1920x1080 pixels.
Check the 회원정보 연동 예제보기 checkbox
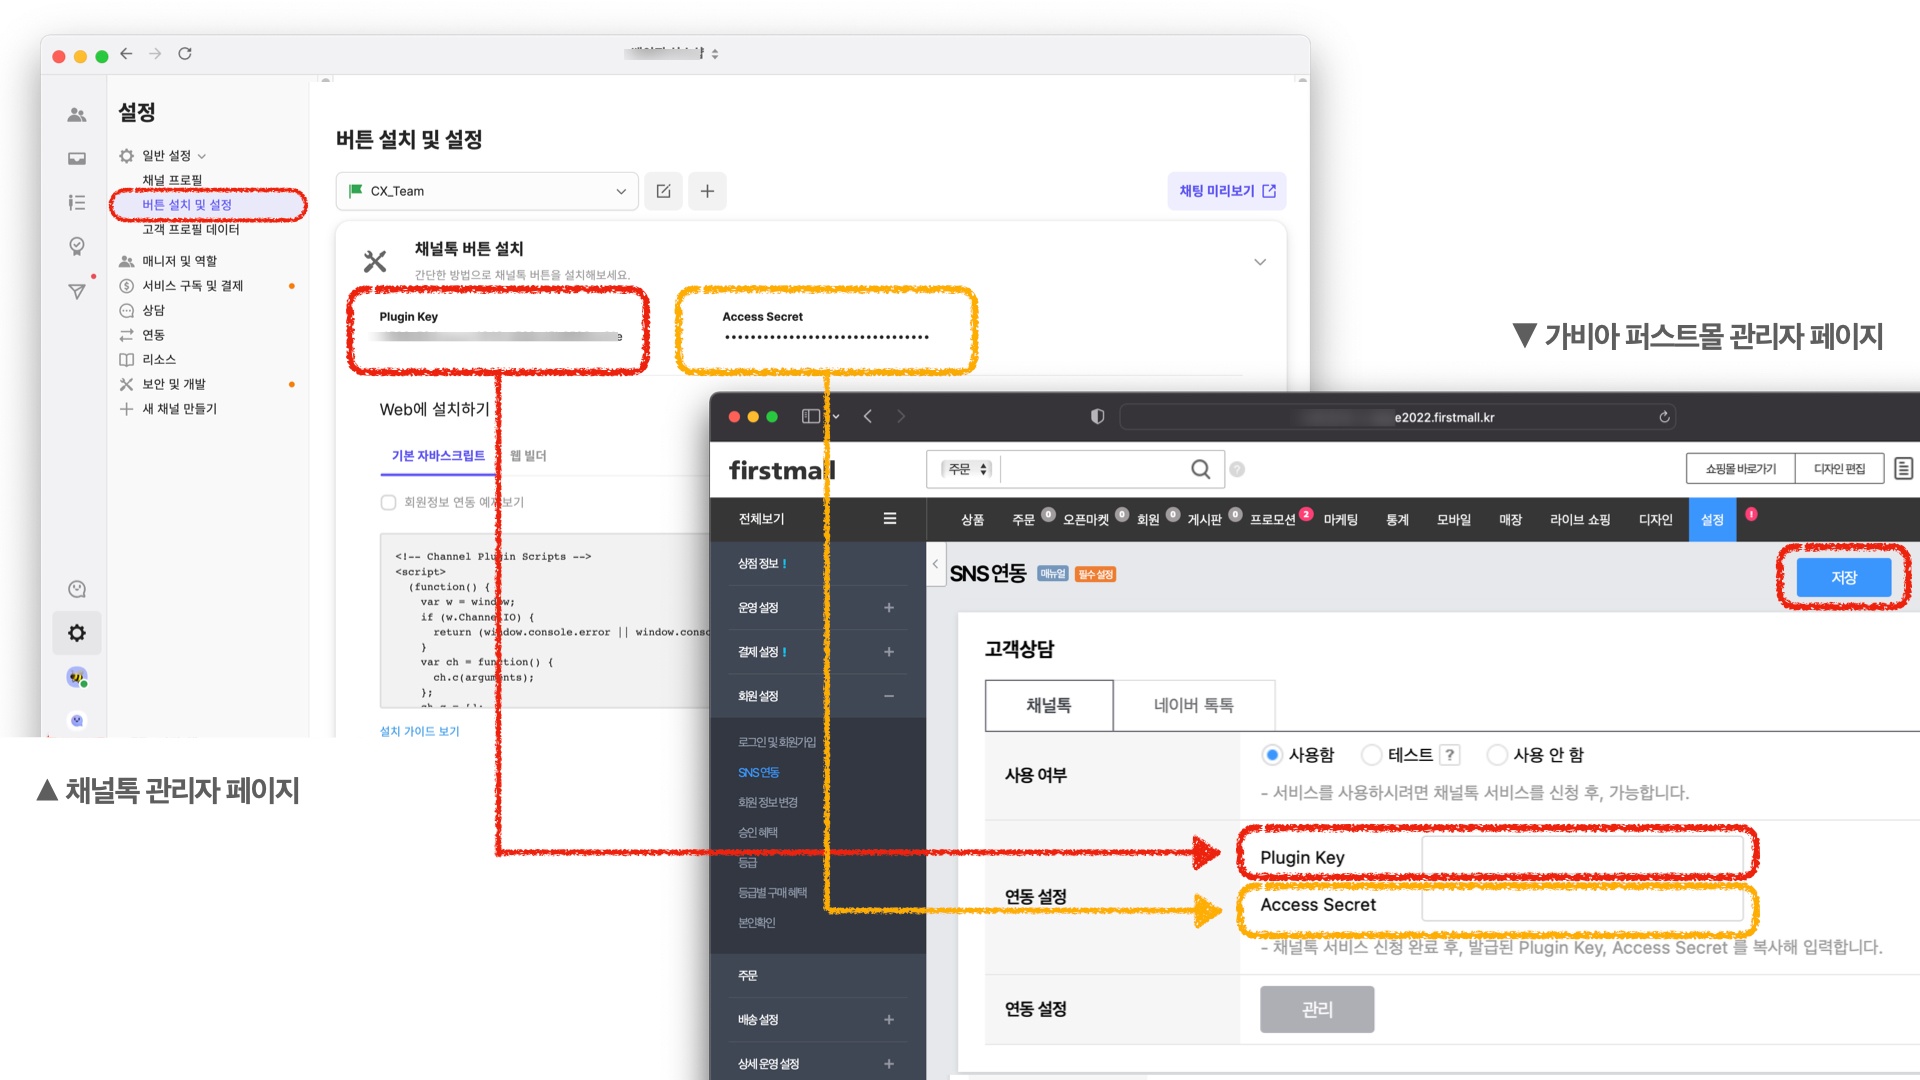point(388,502)
